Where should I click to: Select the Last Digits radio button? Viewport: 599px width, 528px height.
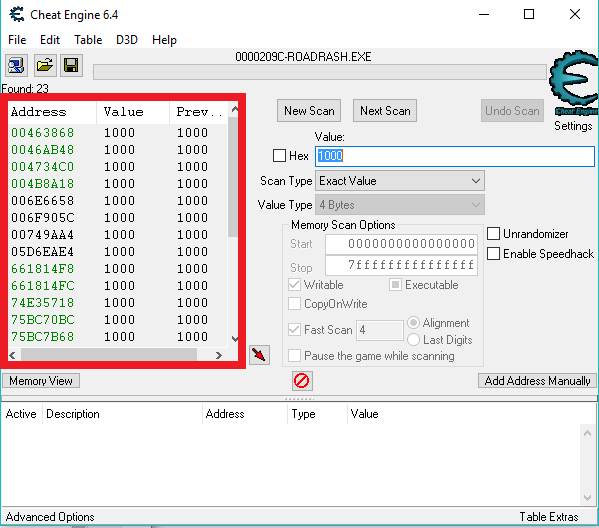(x=413, y=340)
